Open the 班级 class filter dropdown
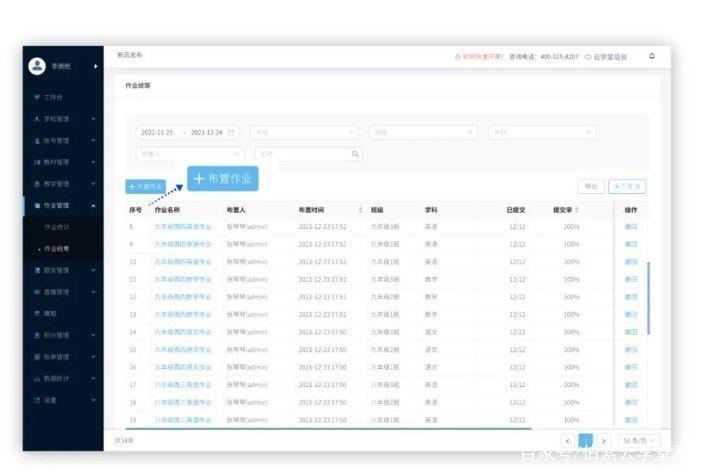The image size is (720, 473). click(423, 132)
